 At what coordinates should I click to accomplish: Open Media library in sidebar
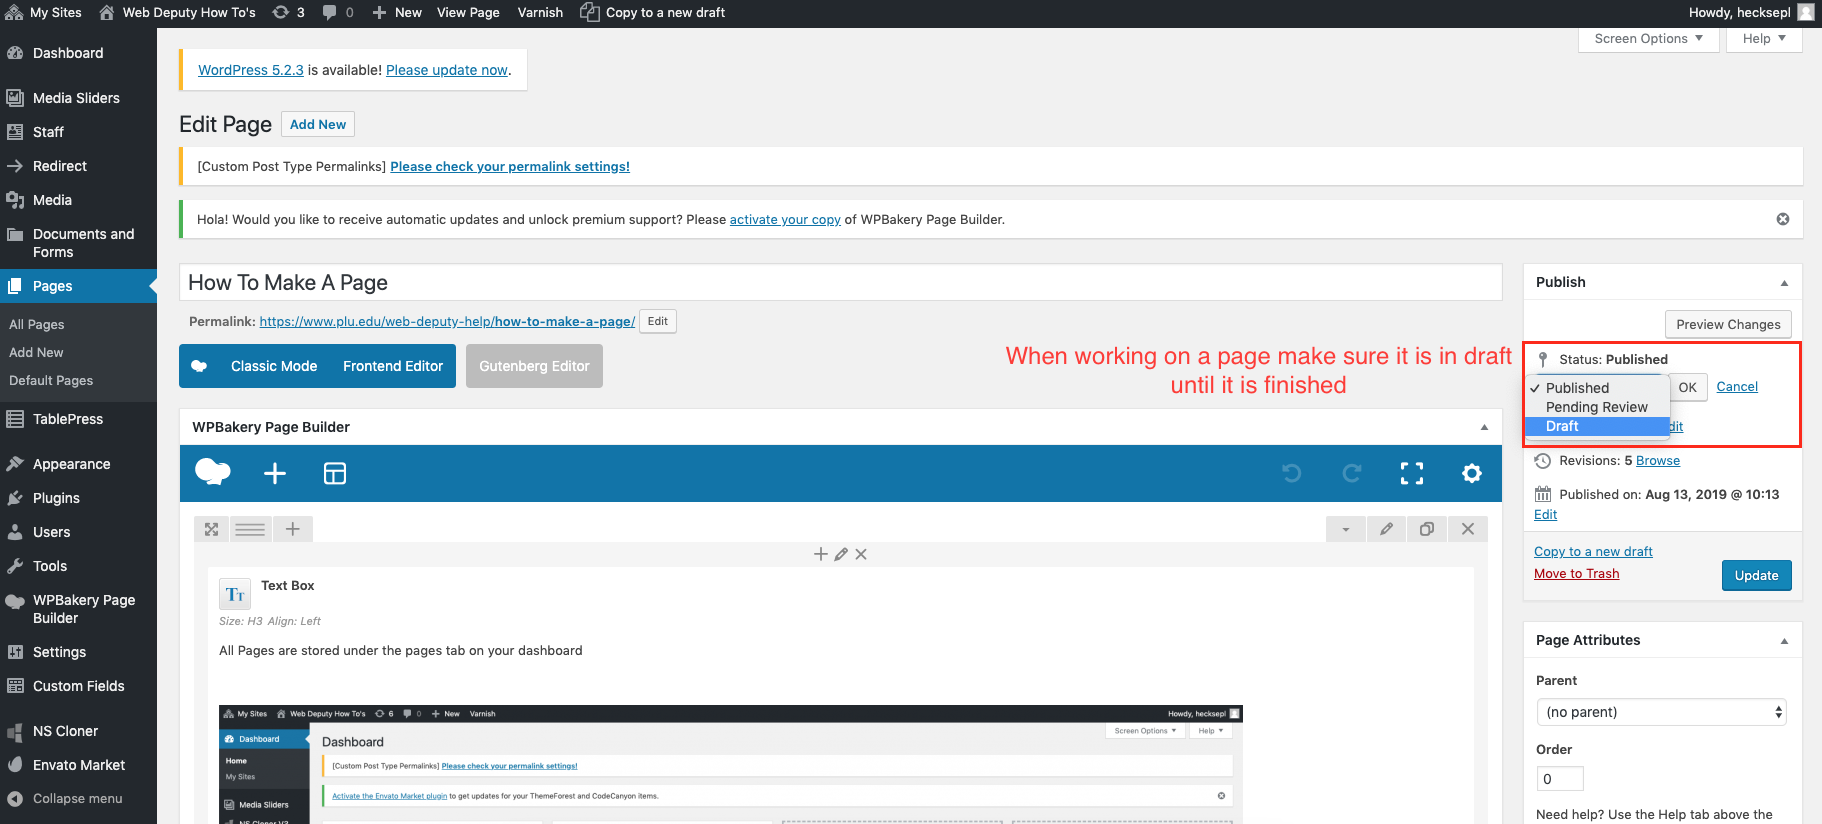click(x=52, y=200)
